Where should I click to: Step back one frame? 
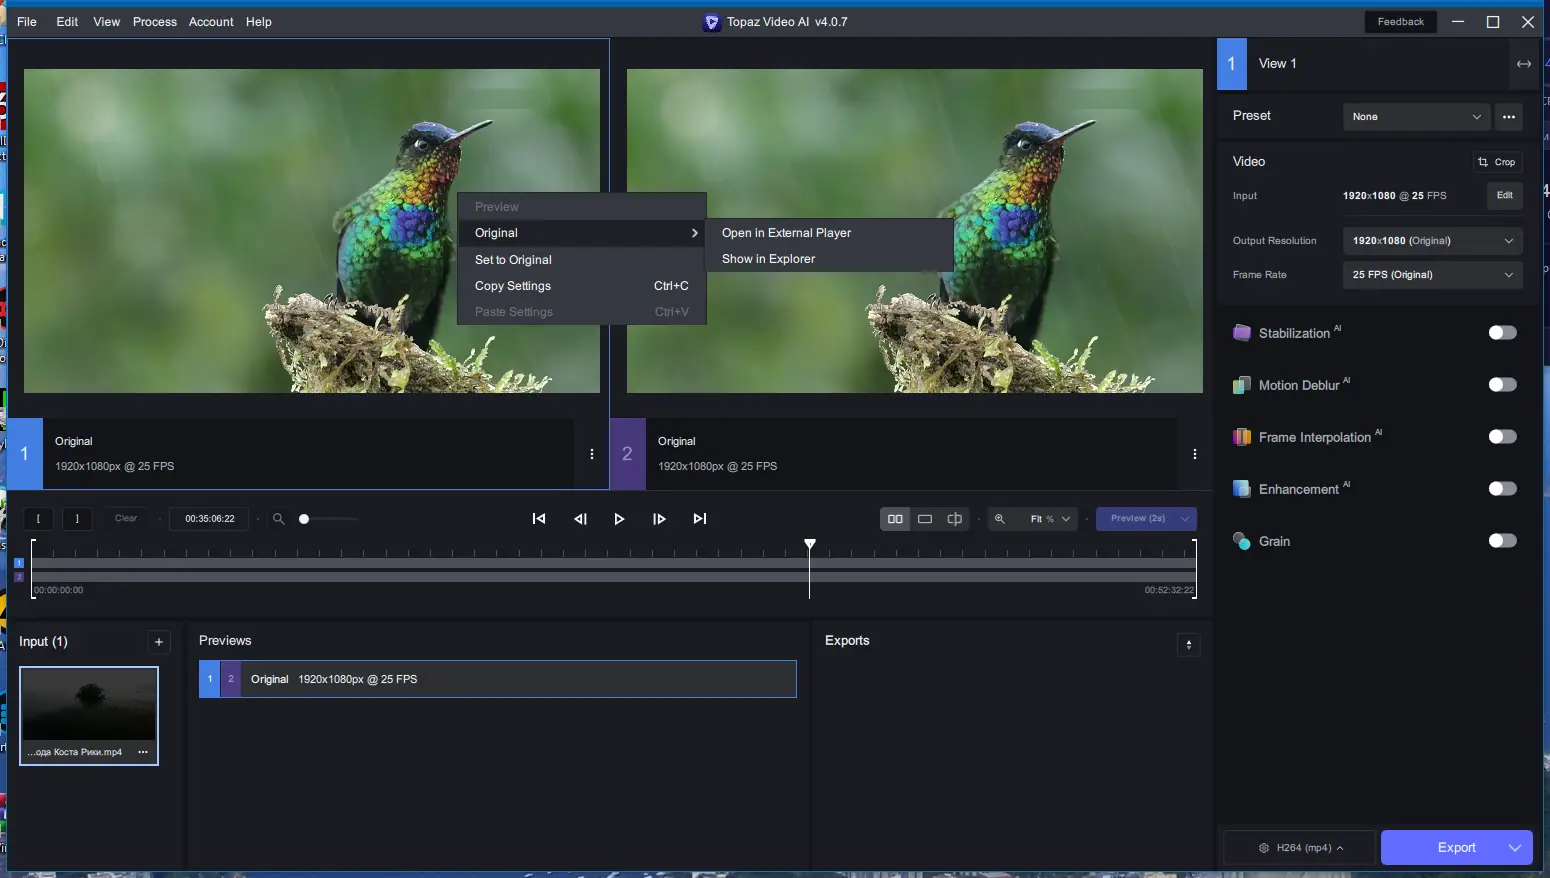tap(580, 519)
